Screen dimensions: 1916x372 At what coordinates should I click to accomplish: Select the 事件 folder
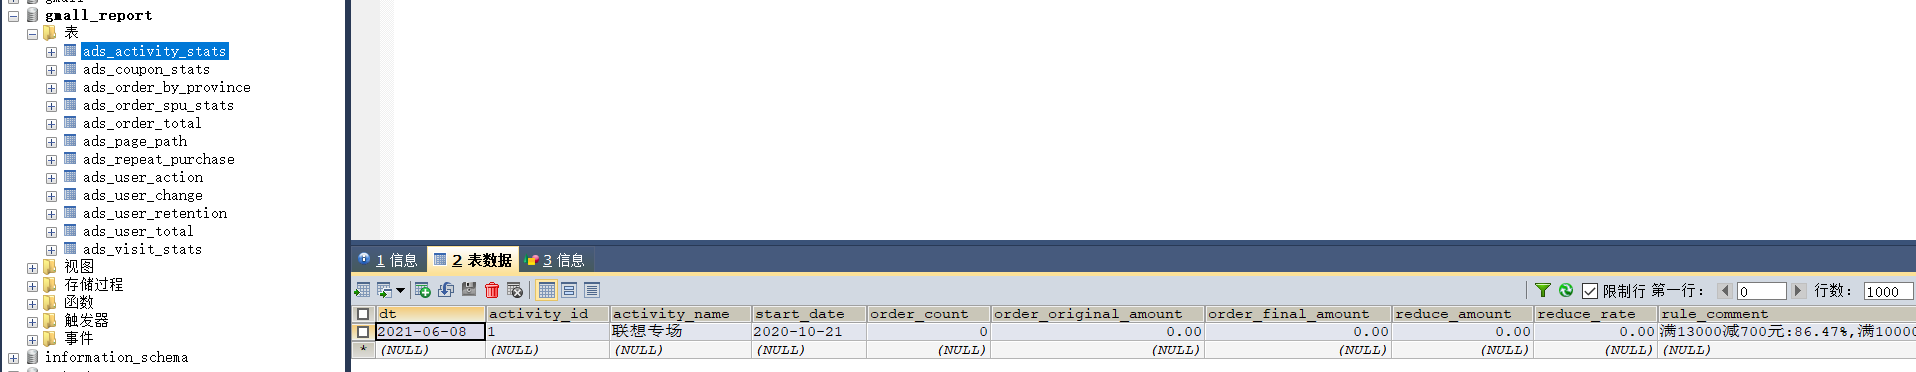pyautogui.click(x=79, y=339)
